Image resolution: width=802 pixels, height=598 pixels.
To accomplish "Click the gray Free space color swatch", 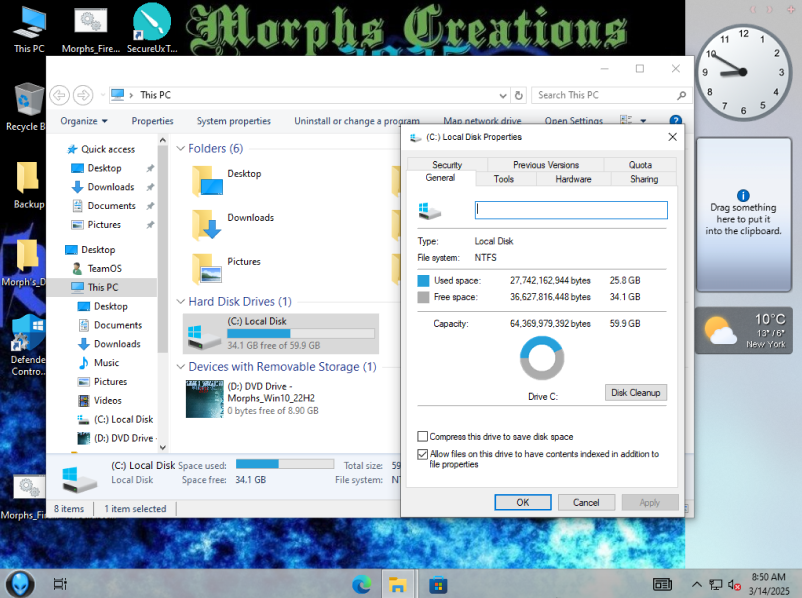I will point(423,297).
